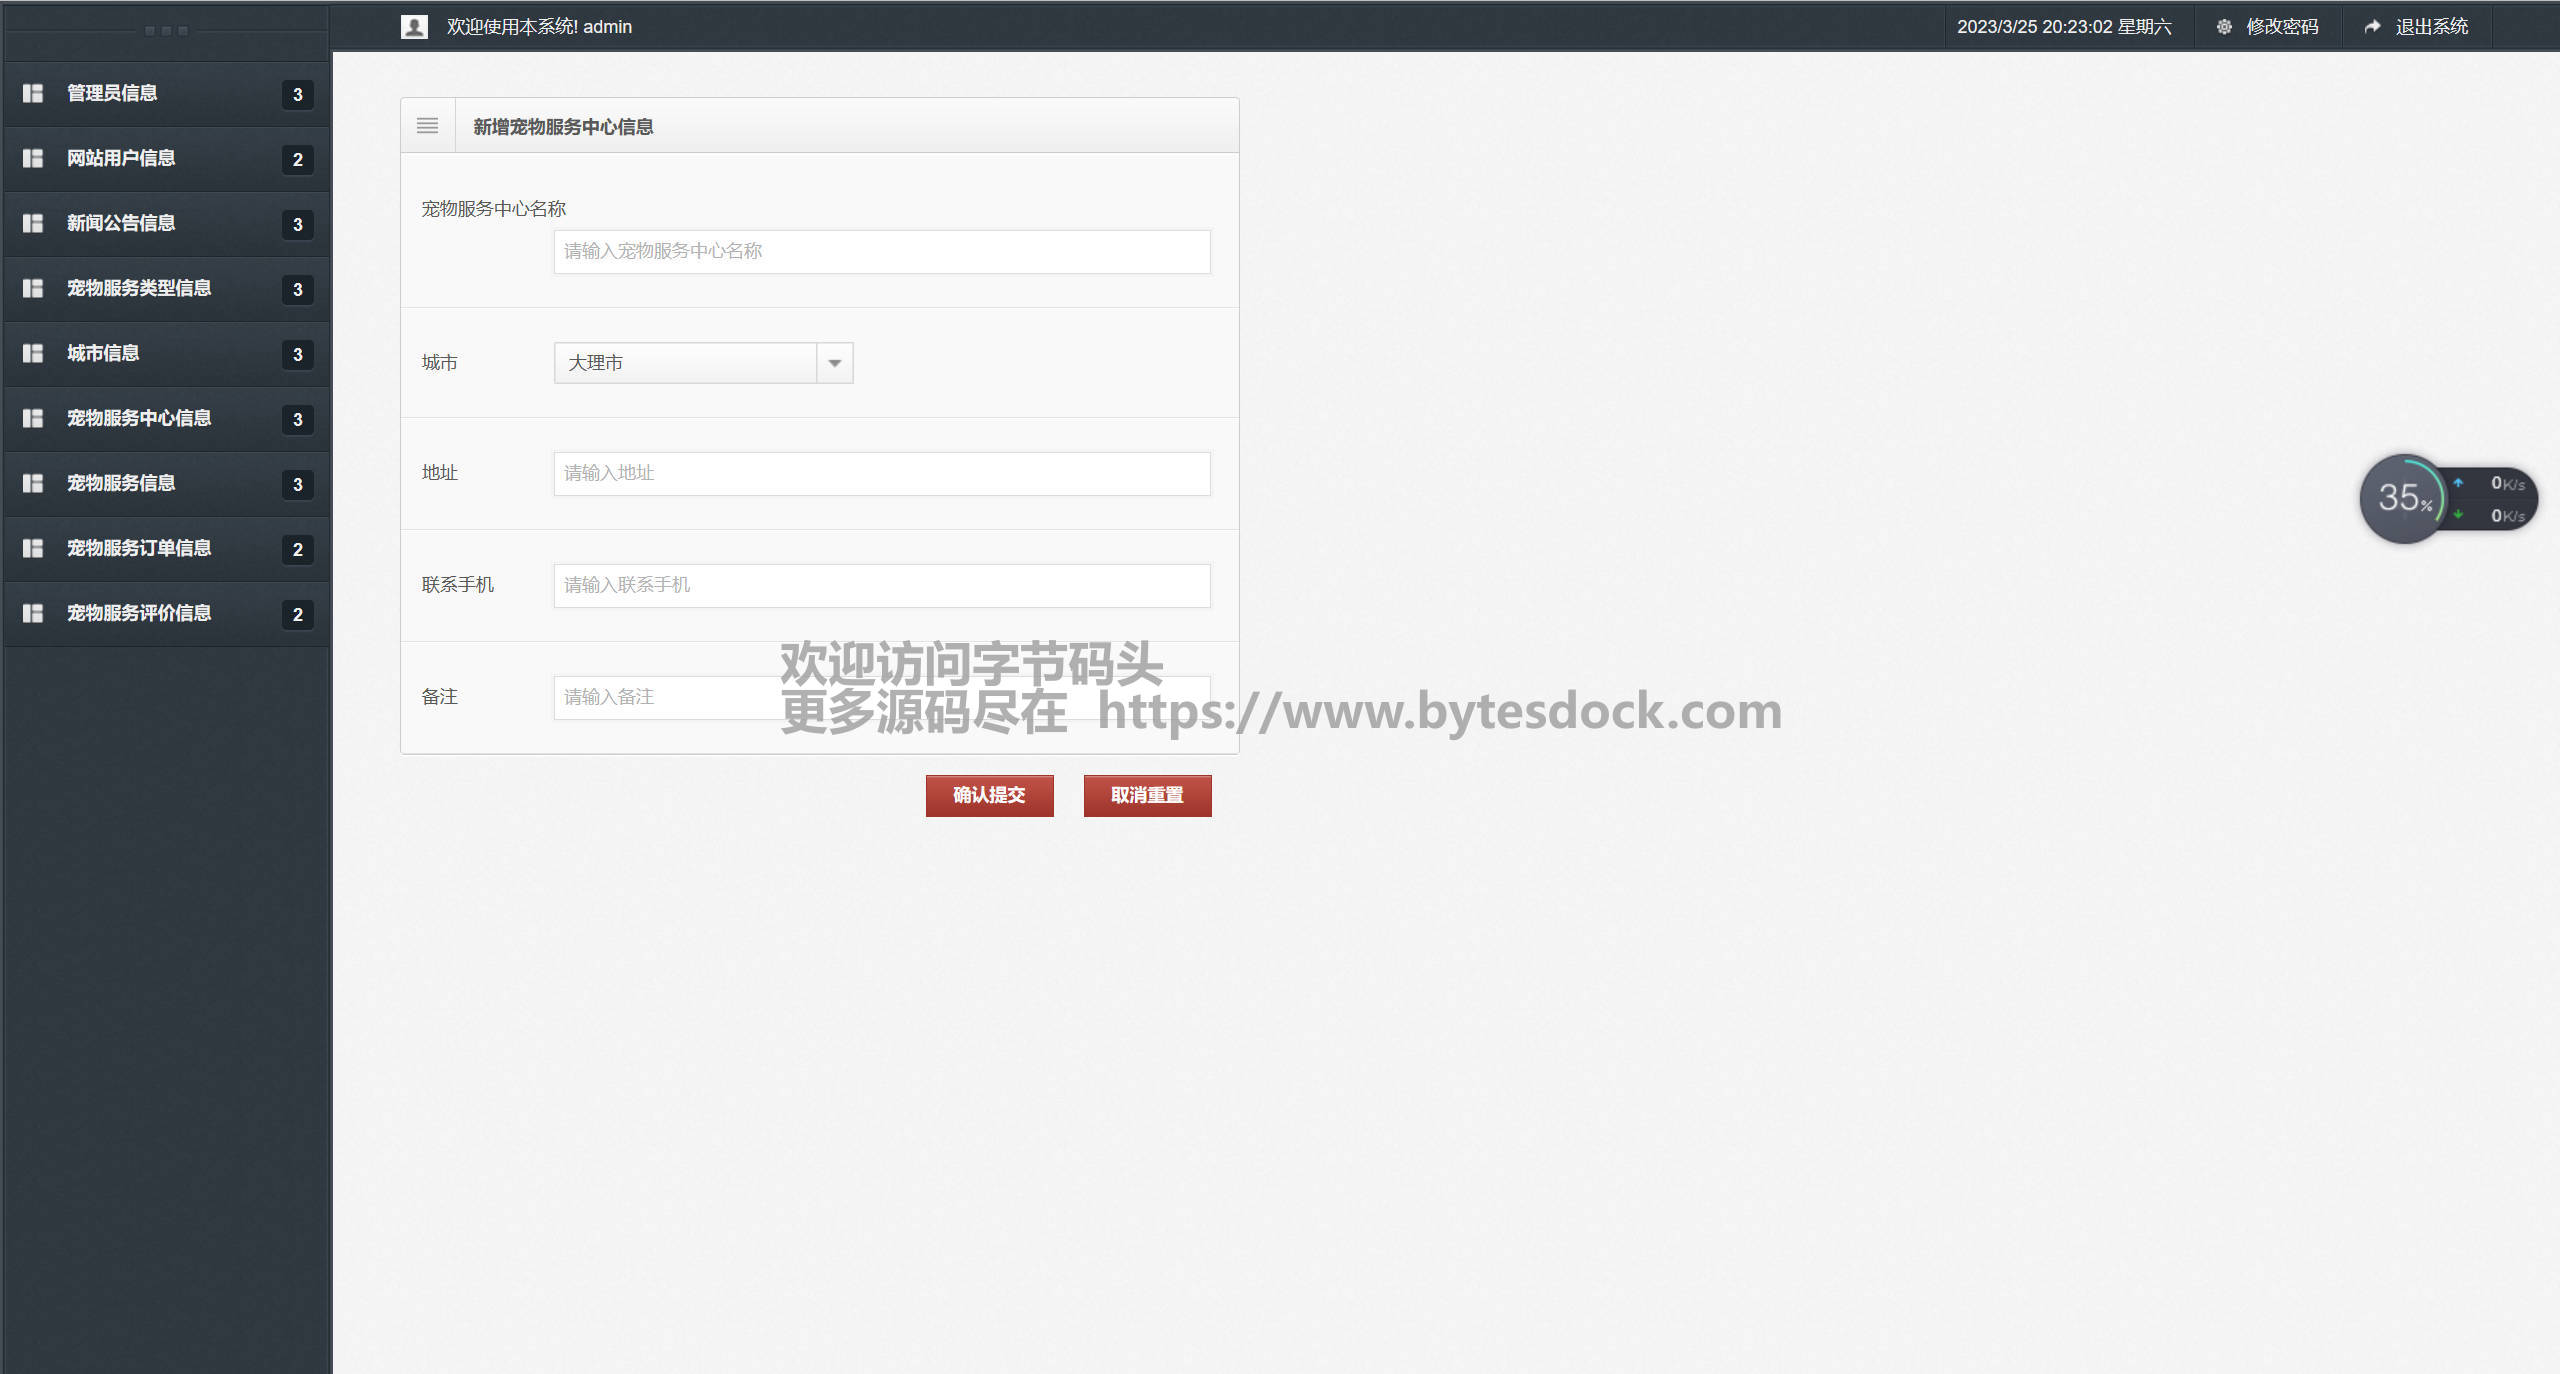Click the three-dot handle atop the sidebar
The height and width of the screenshot is (1374, 2560).
click(x=166, y=31)
